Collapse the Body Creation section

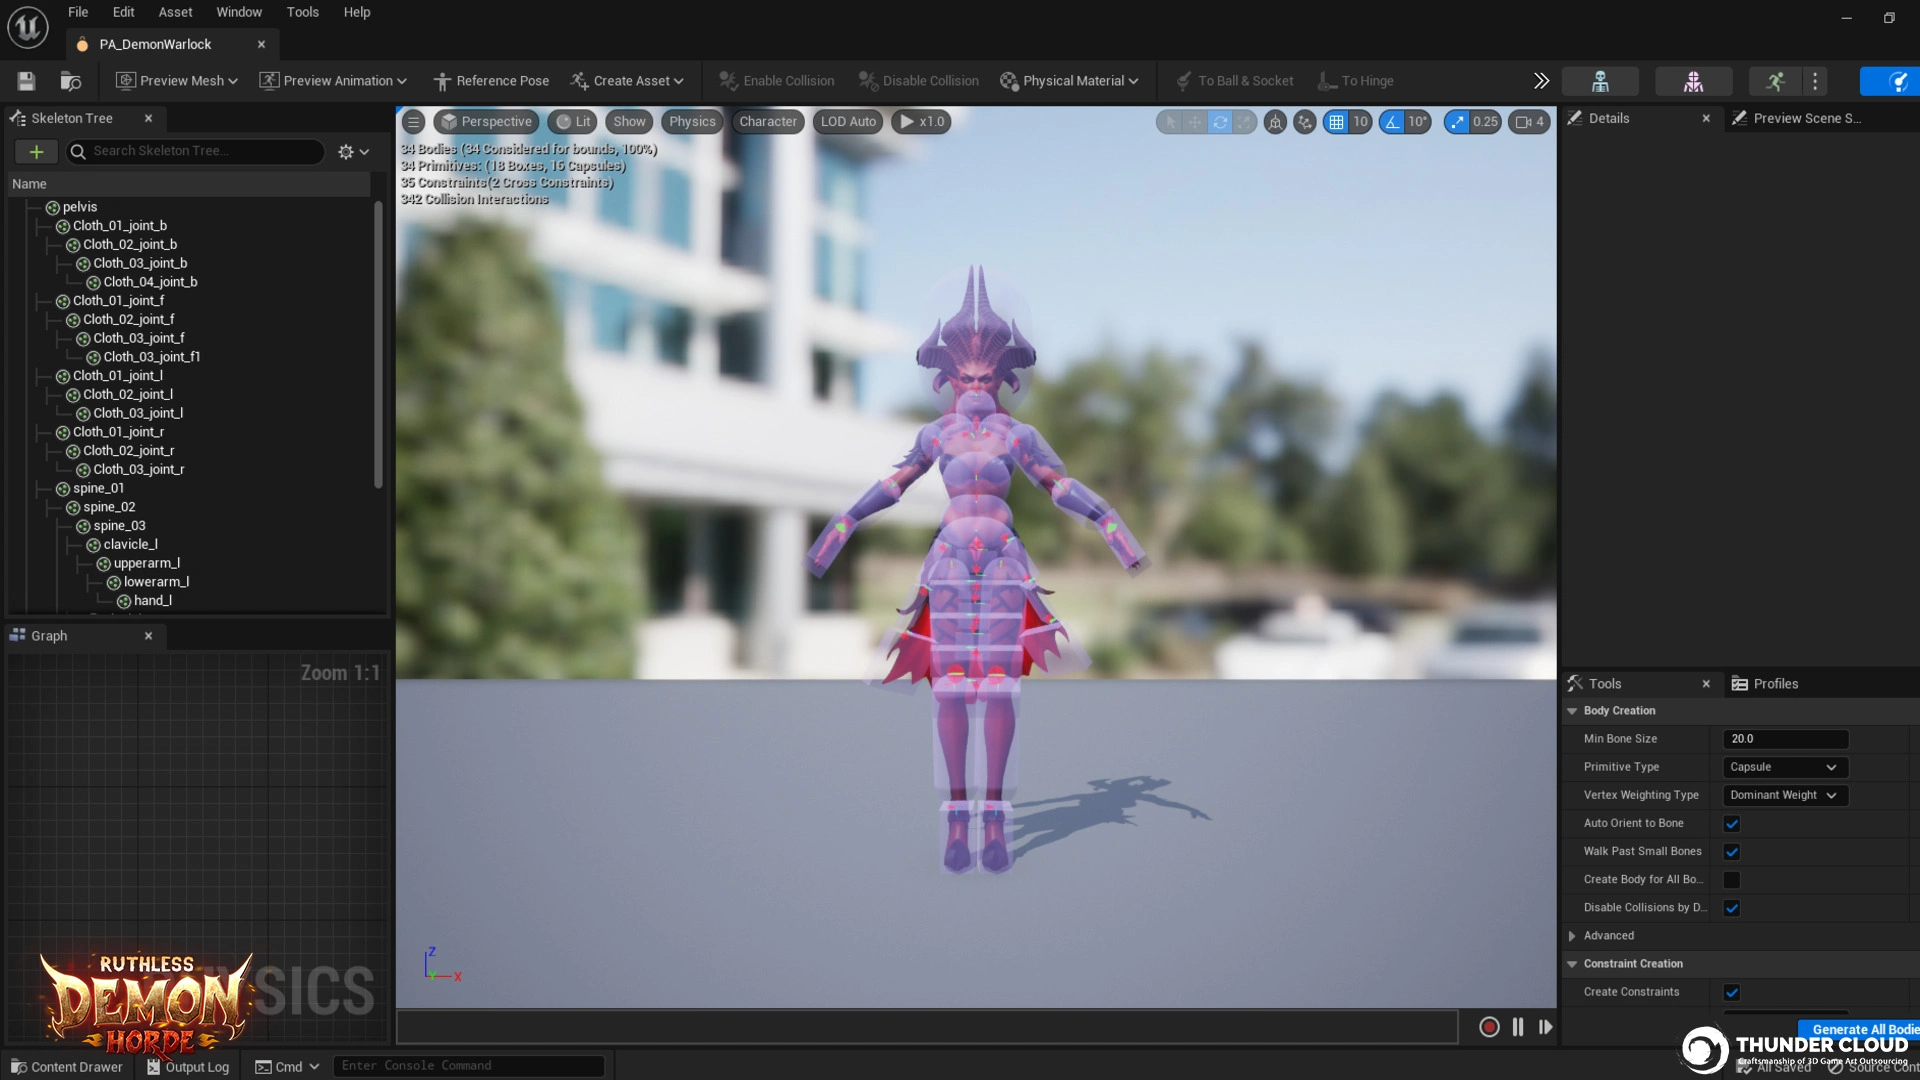coord(1572,711)
